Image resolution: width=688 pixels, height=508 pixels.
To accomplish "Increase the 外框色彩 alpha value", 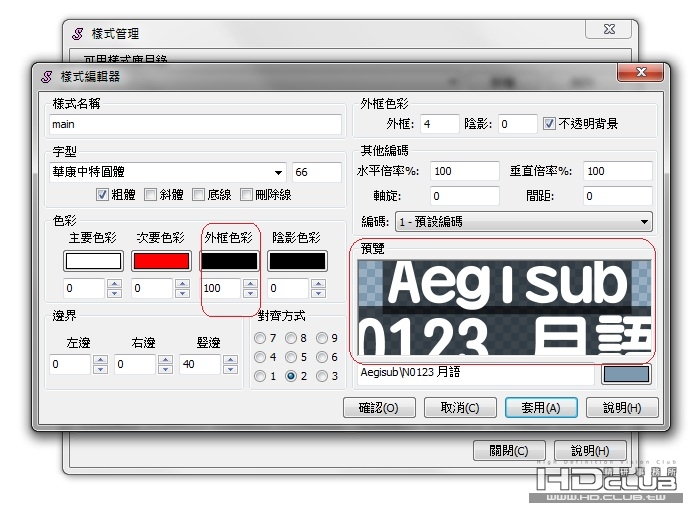I will (251, 284).
